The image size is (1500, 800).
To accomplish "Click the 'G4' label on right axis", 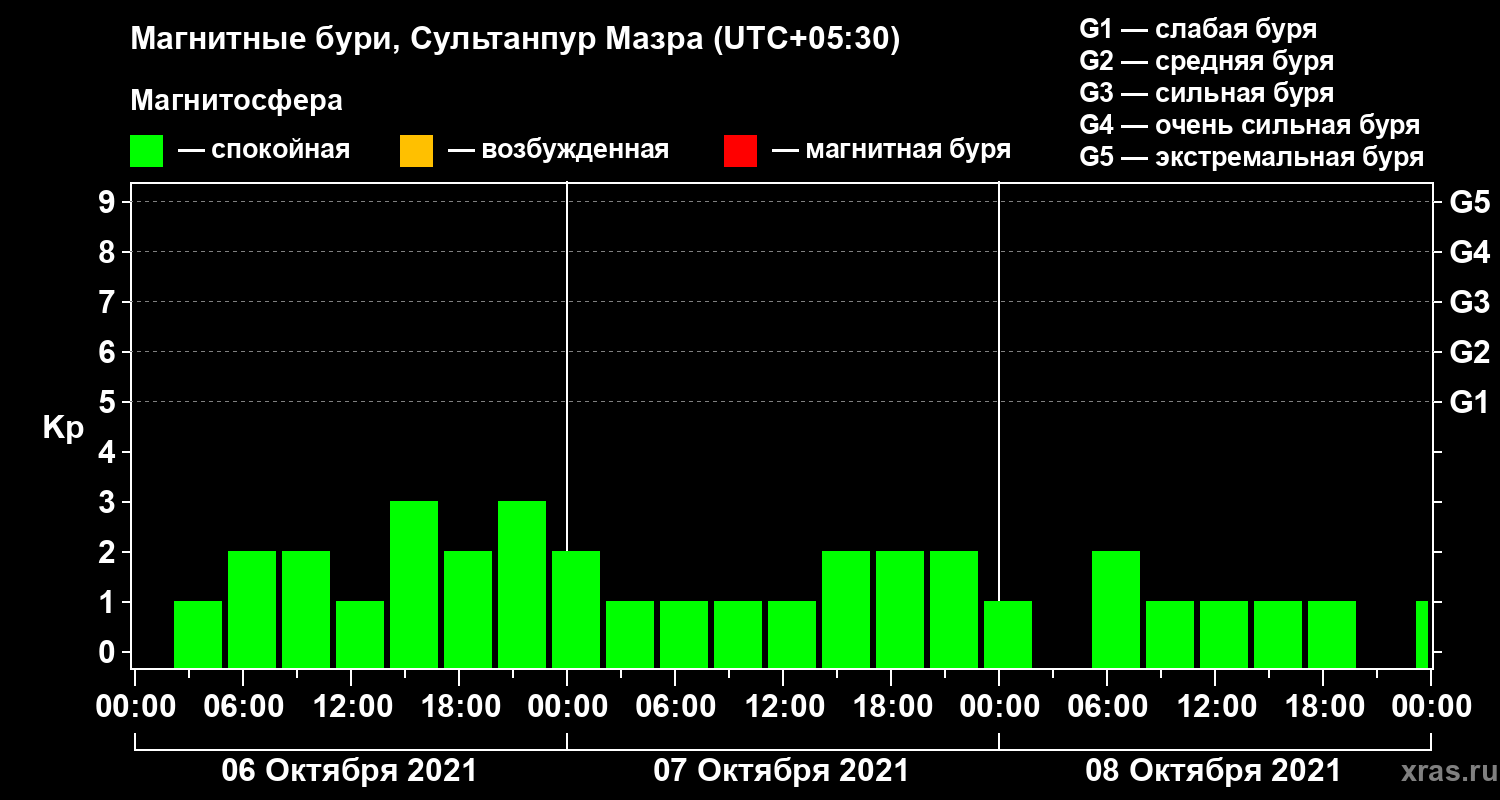I will coord(1469,253).
